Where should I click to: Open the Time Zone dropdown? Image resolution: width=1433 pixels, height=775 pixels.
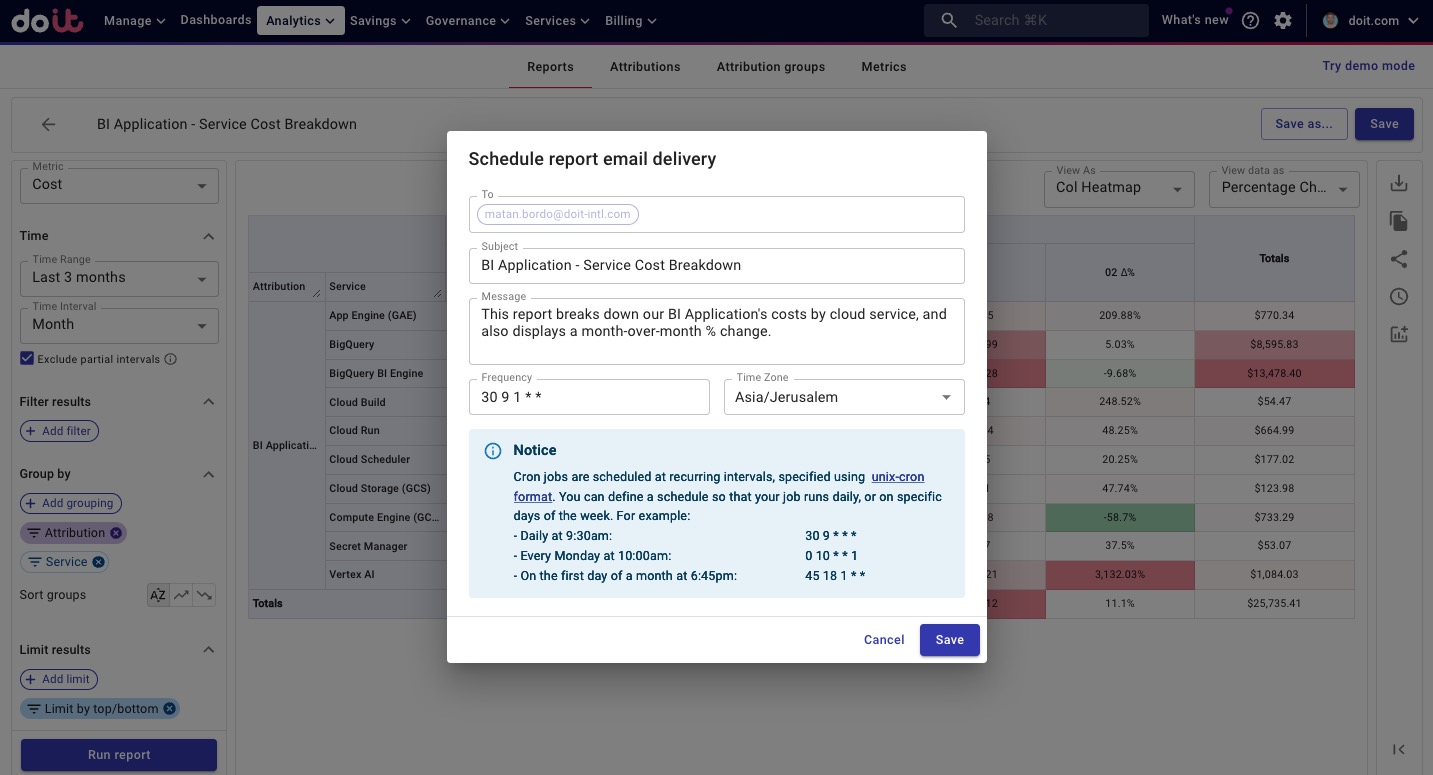coord(843,397)
